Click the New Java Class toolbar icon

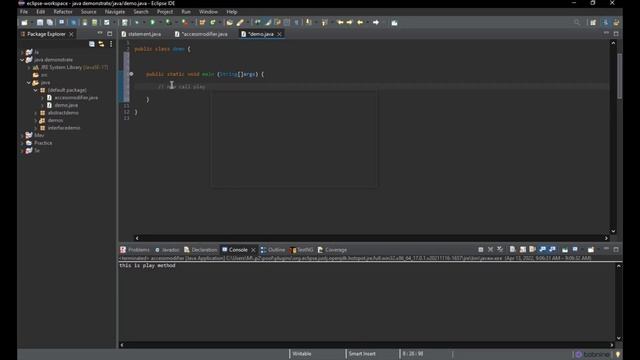(213, 22)
